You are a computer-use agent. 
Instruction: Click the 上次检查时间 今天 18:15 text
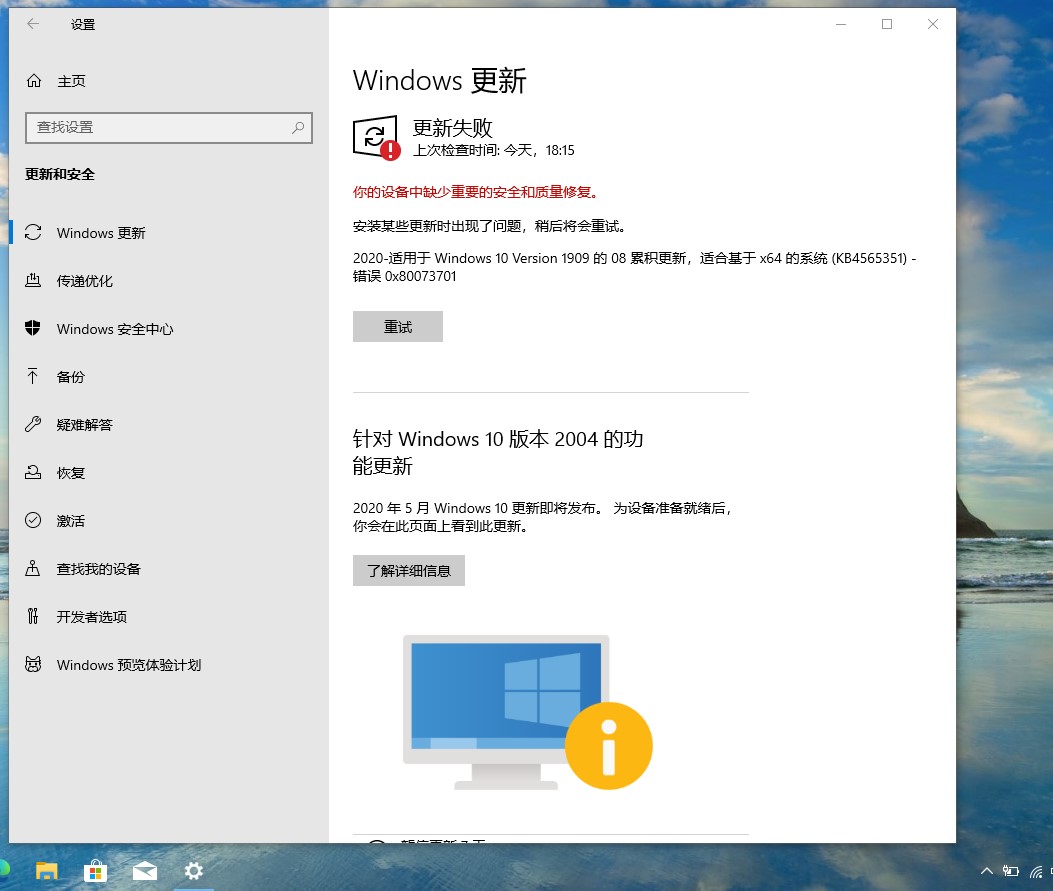(x=494, y=150)
